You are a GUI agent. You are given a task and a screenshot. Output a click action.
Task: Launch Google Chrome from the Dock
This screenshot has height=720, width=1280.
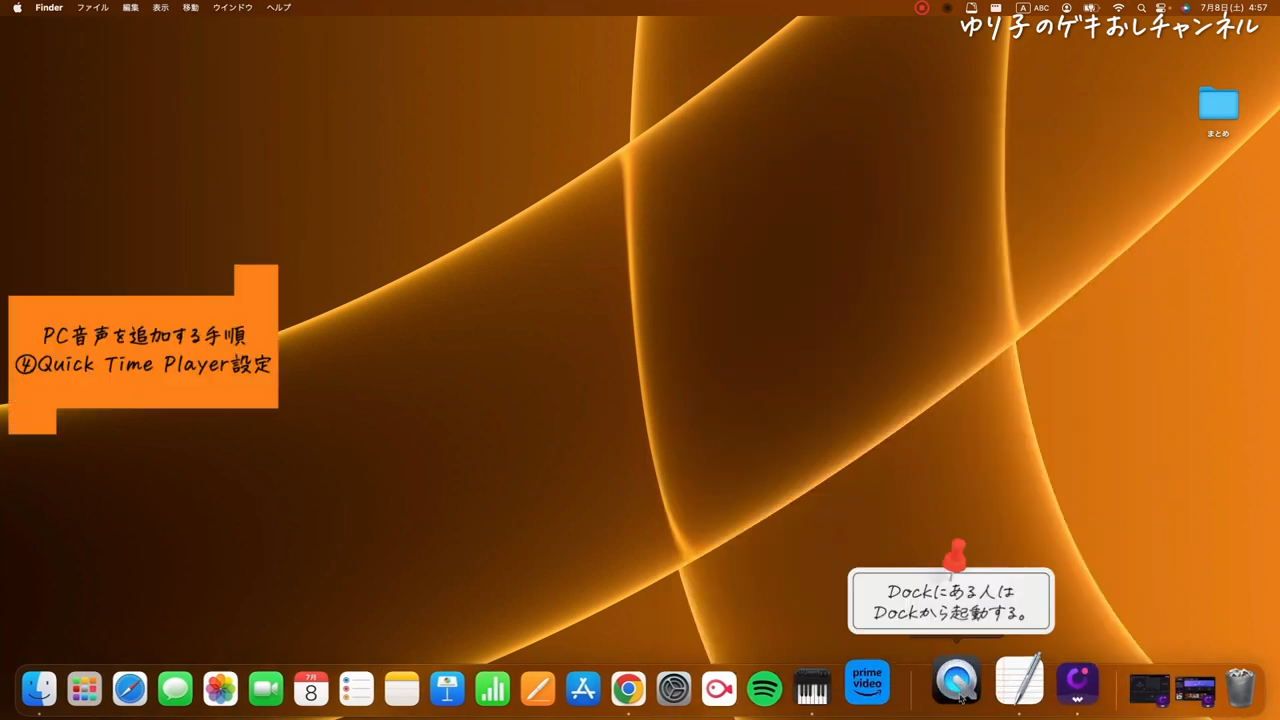628,689
